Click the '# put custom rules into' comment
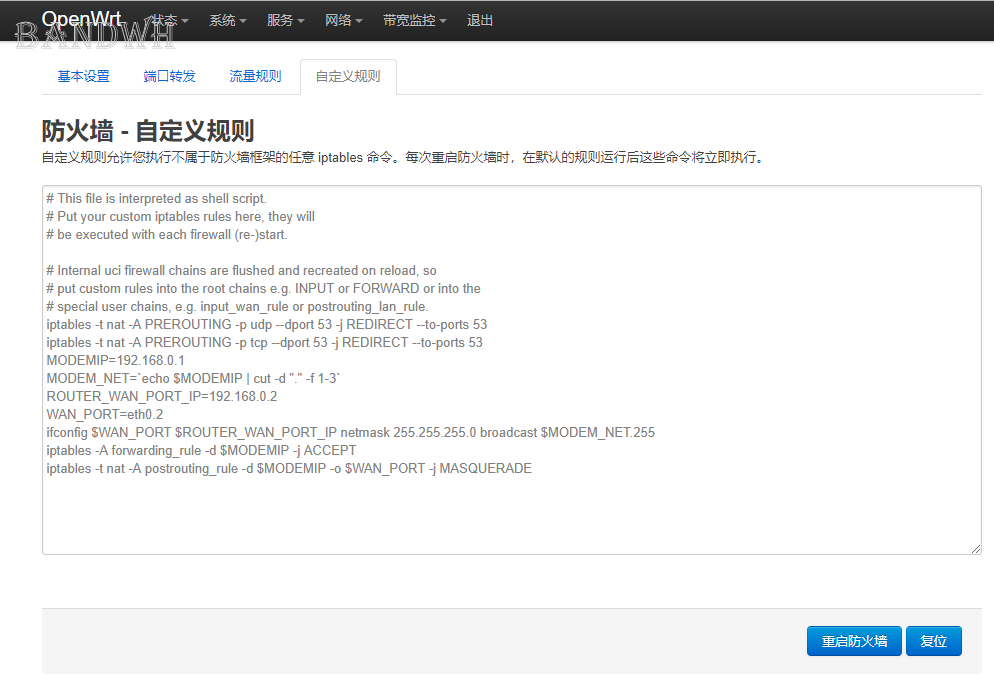994x681 pixels. point(264,289)
